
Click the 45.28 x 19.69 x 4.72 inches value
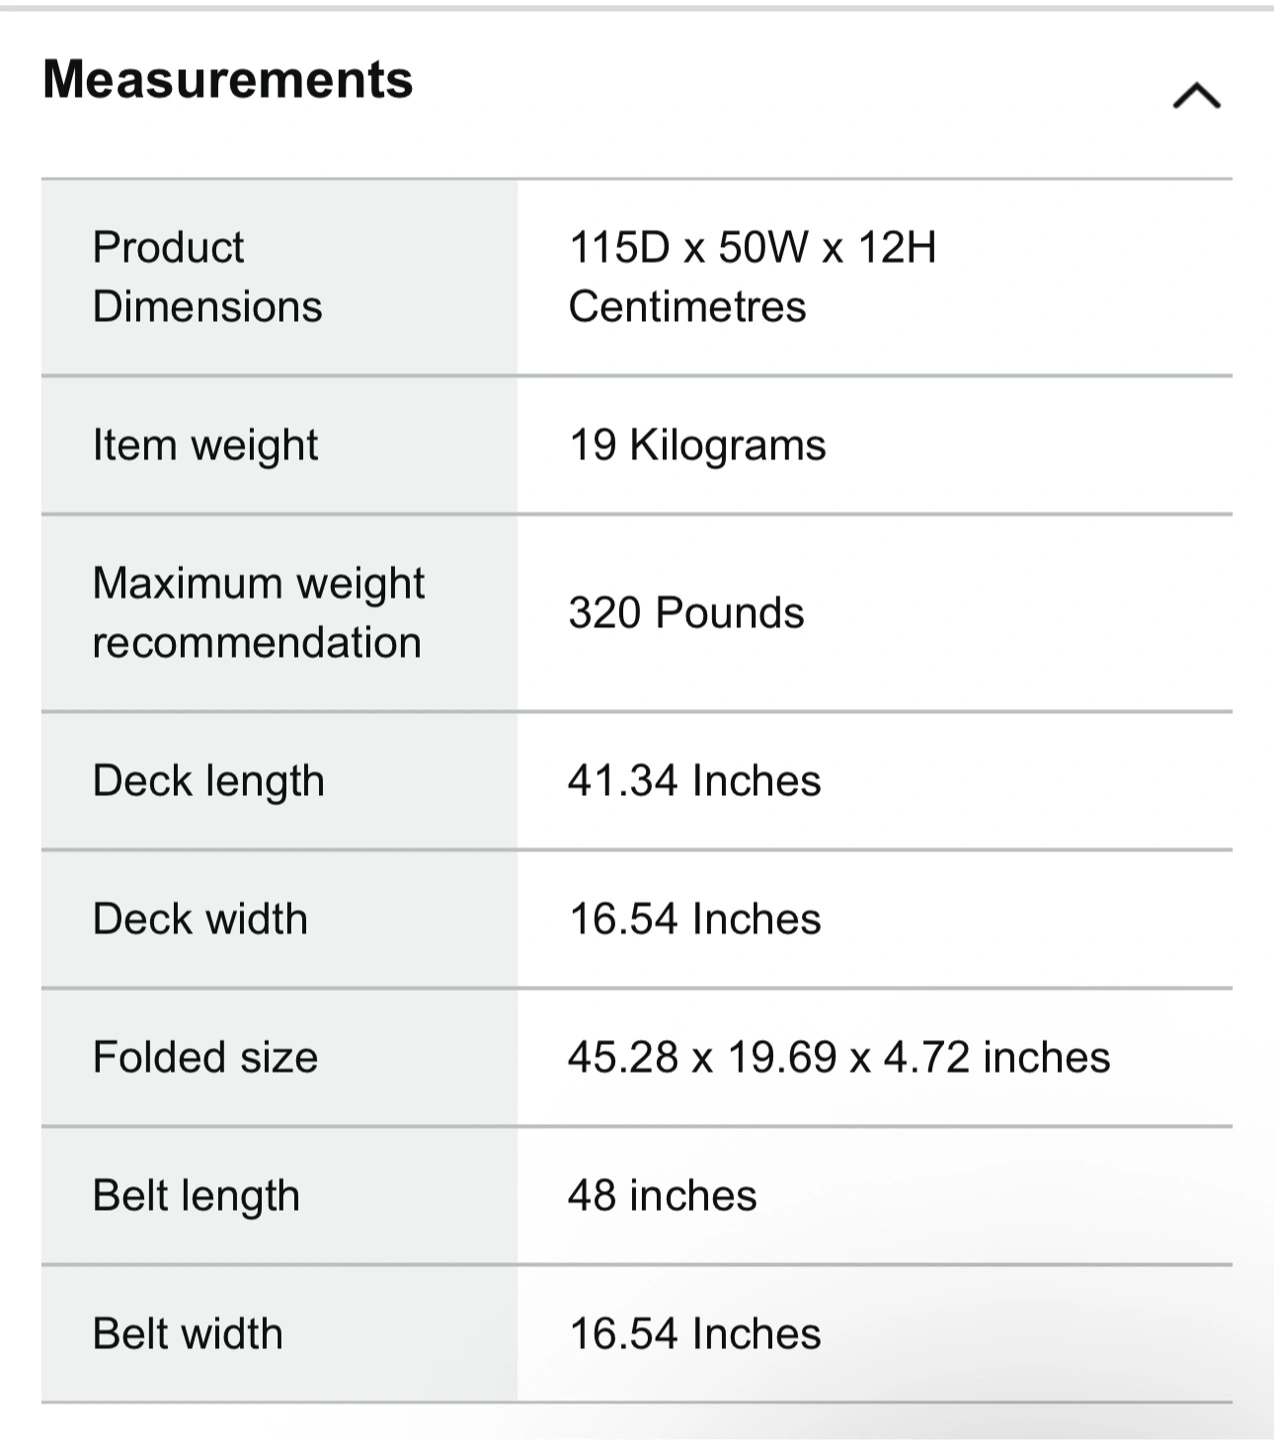pos(839,1057)
